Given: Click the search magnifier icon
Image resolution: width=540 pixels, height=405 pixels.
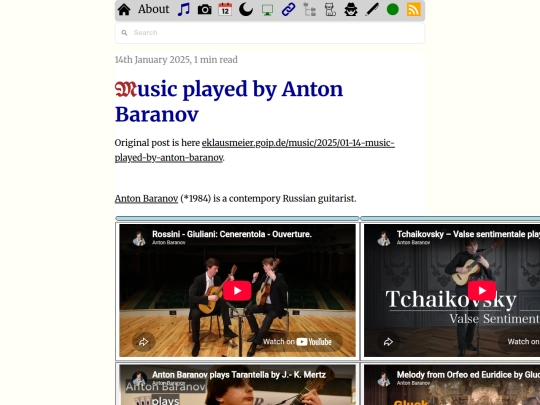Looking at the screenshot, I should 124,33.
